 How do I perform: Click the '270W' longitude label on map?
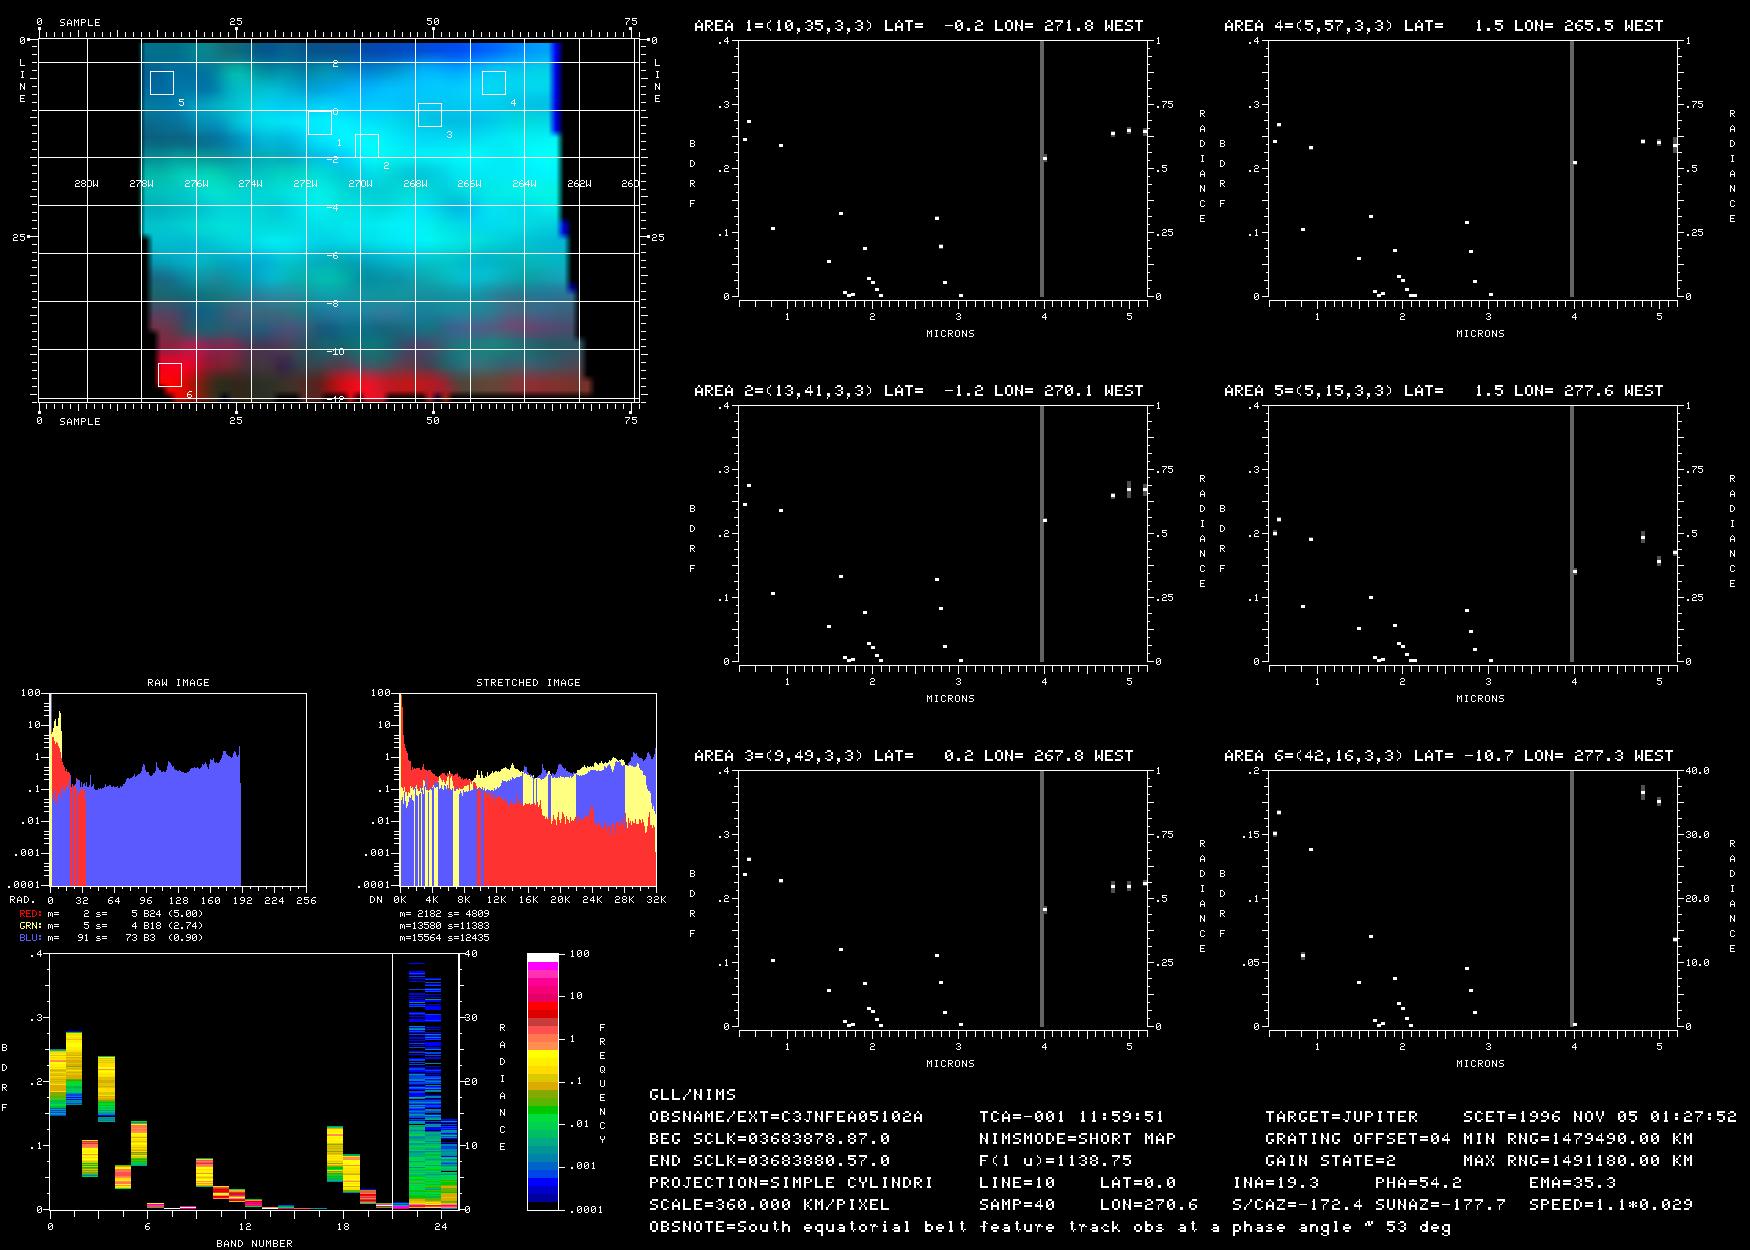click(360, 184)
